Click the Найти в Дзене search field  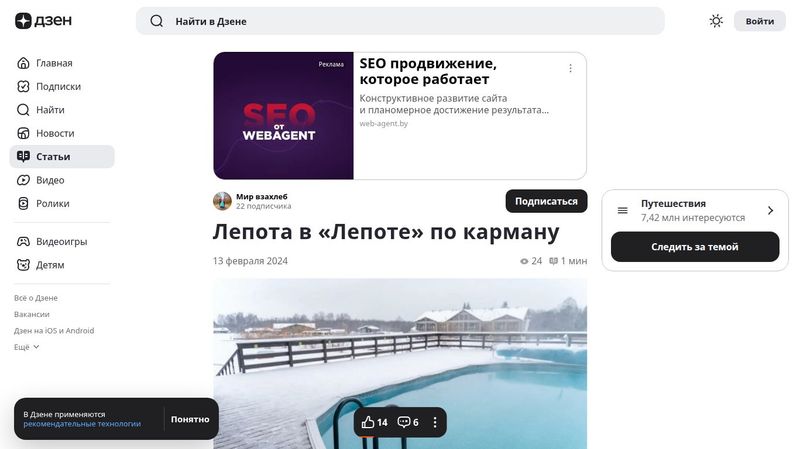click(400, 21)
